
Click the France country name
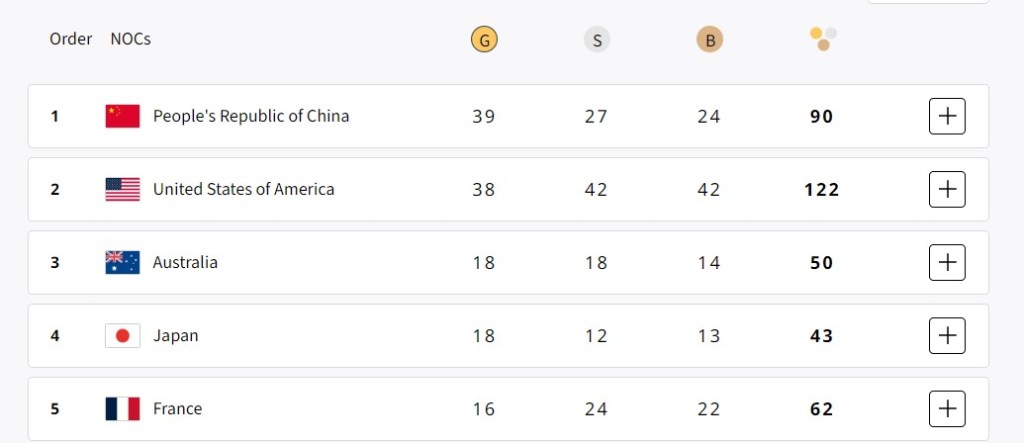pos(177,409)
